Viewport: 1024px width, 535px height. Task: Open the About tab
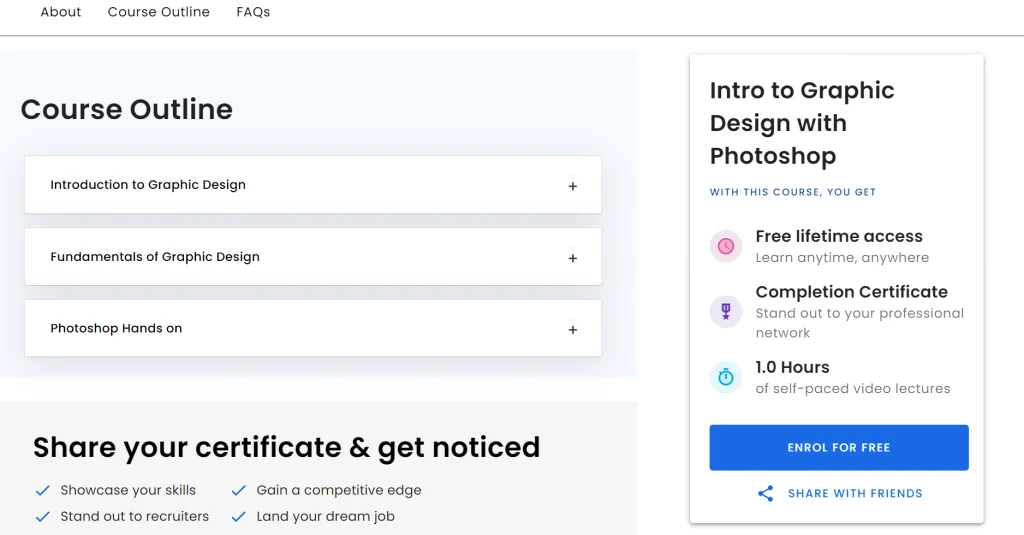[x=61, y=12]
